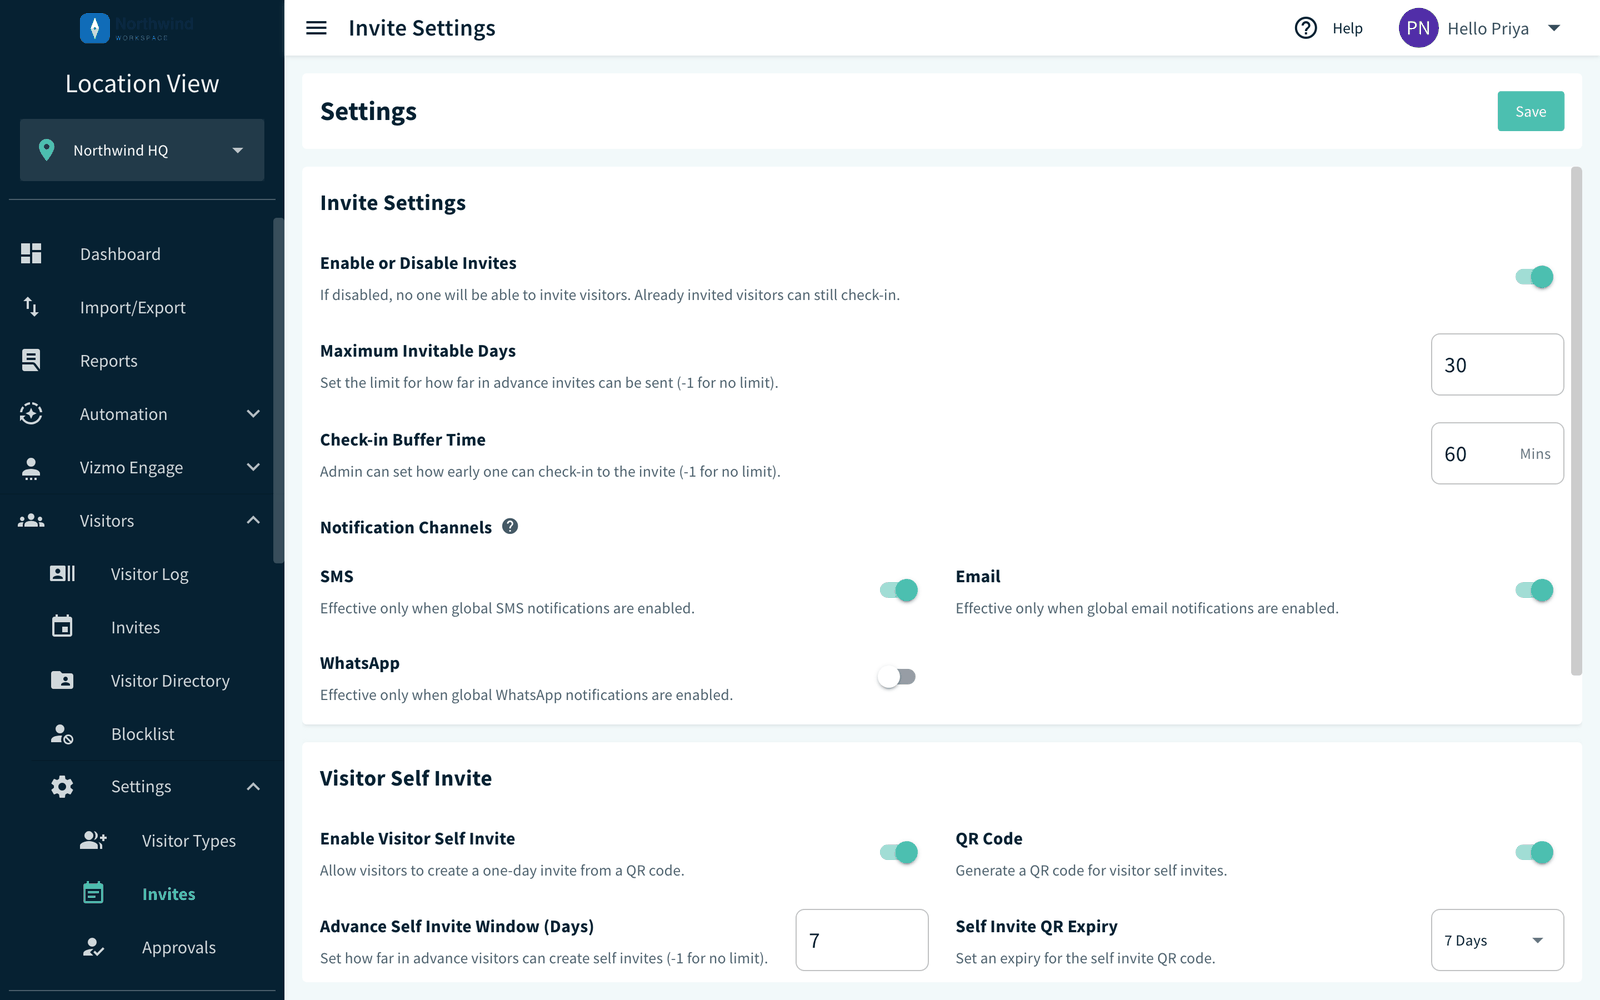The width and height of the screenshot is (1600, 1000).
Task: Click Check-in Buffer Time input field
Action: tap(1497, 453)
